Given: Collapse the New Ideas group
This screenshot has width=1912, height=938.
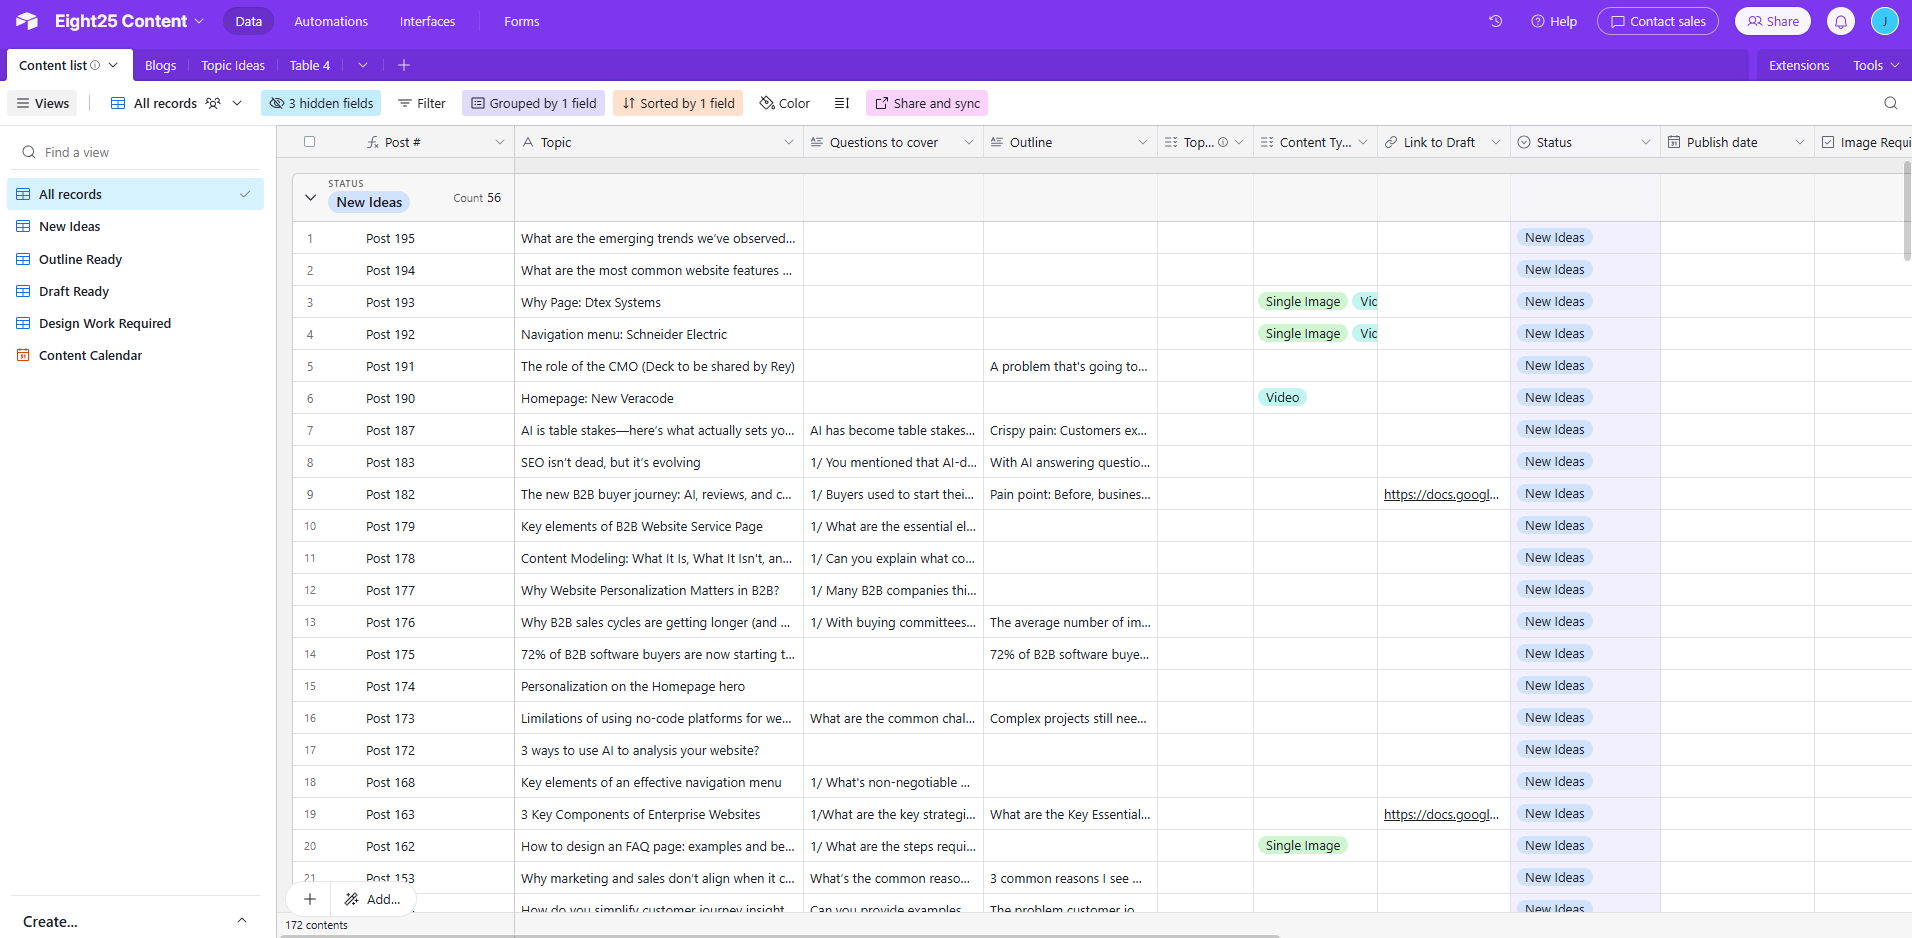Looking at the screenshot, I should tap(310, 198).
